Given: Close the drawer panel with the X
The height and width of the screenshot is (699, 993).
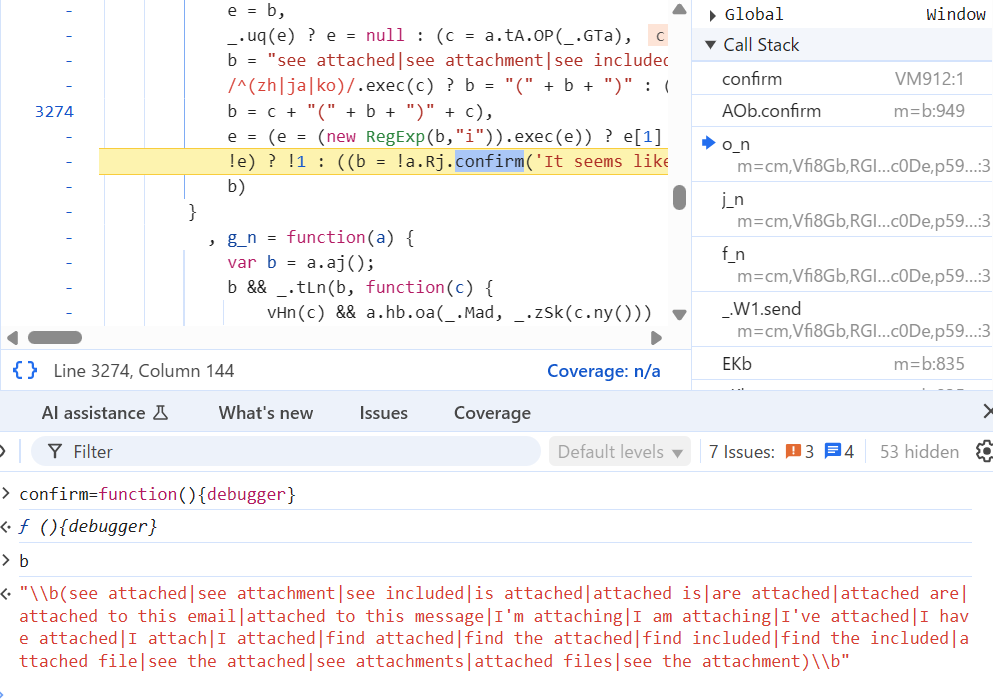Looking at the screenshot, I should point(988,412).
